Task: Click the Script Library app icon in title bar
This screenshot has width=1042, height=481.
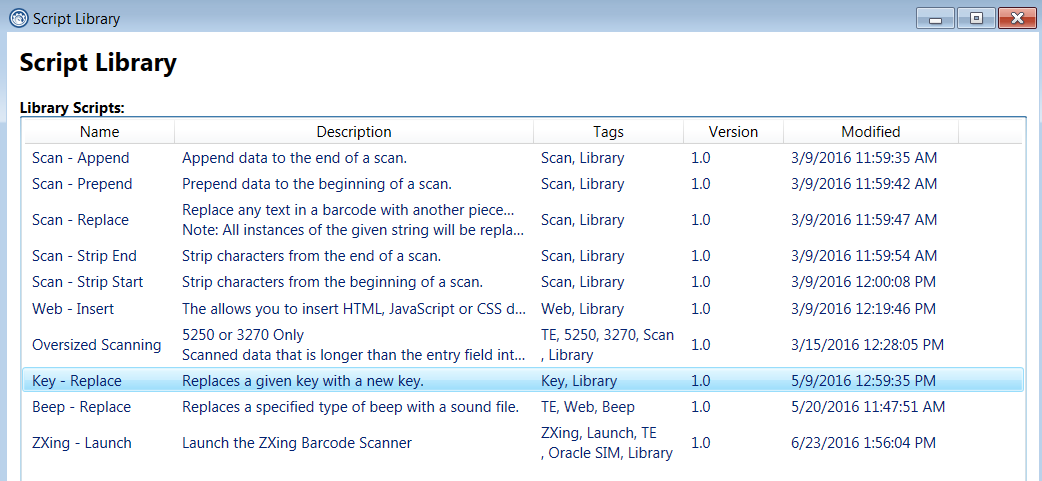Action: [17, 18]
